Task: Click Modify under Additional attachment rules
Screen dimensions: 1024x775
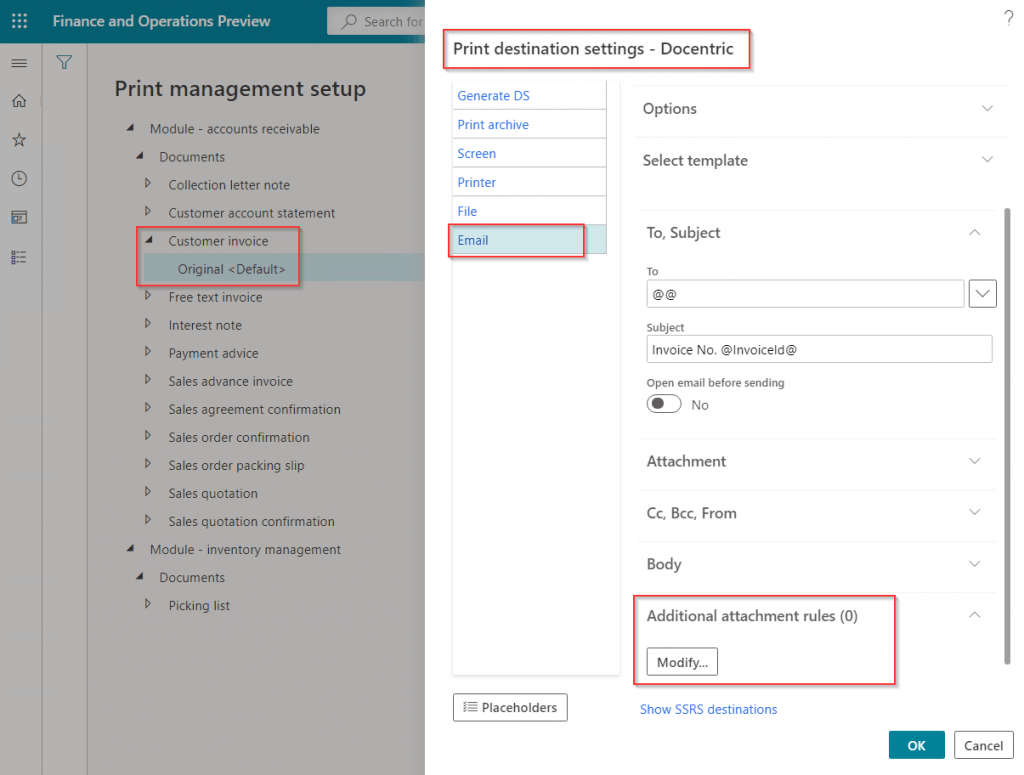Action: click(681, 661)
